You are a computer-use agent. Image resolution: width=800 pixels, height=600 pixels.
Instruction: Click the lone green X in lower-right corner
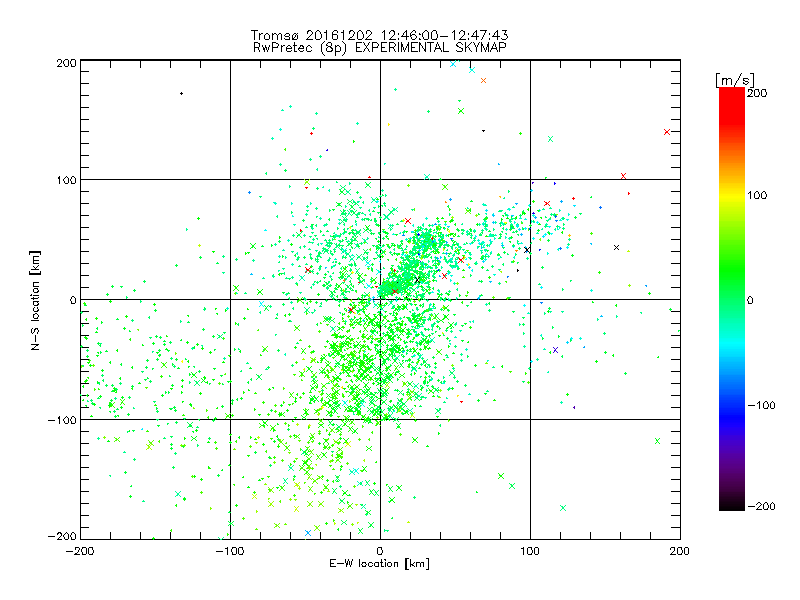(657, 441)
